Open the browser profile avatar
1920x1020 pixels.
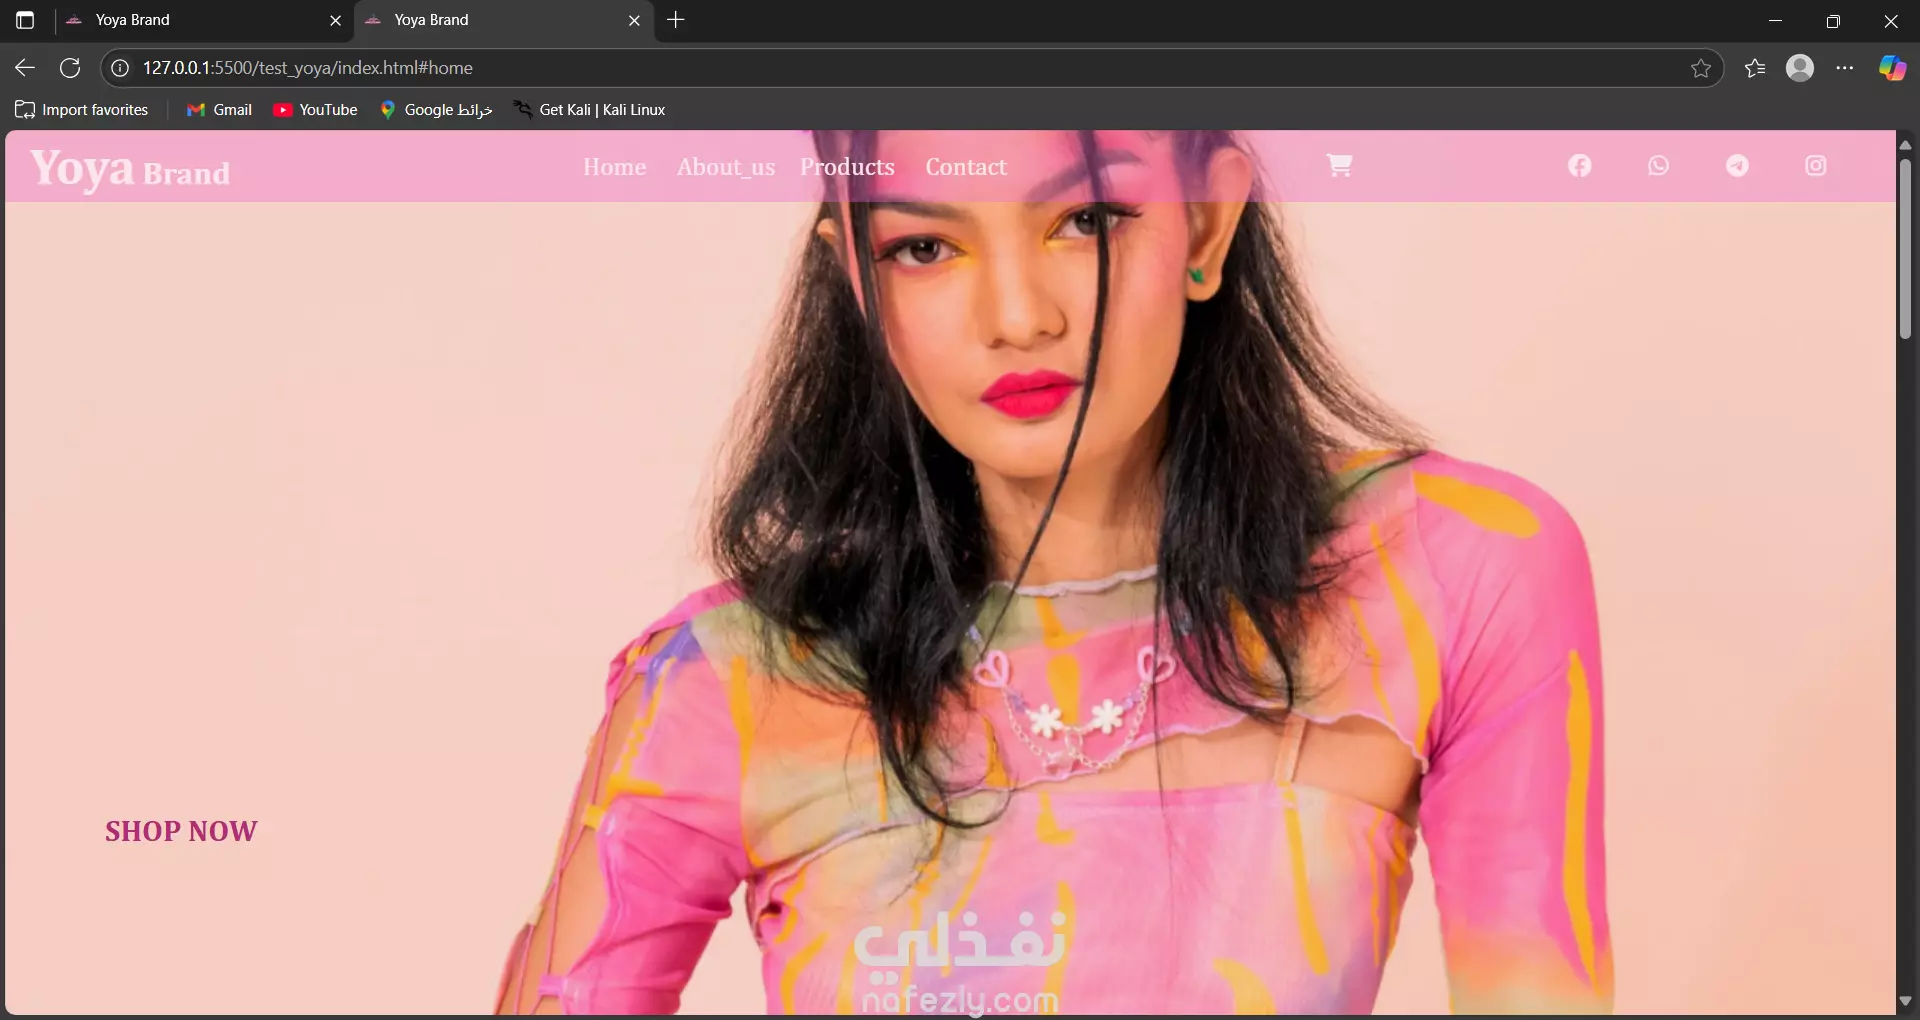[1800, 68]
